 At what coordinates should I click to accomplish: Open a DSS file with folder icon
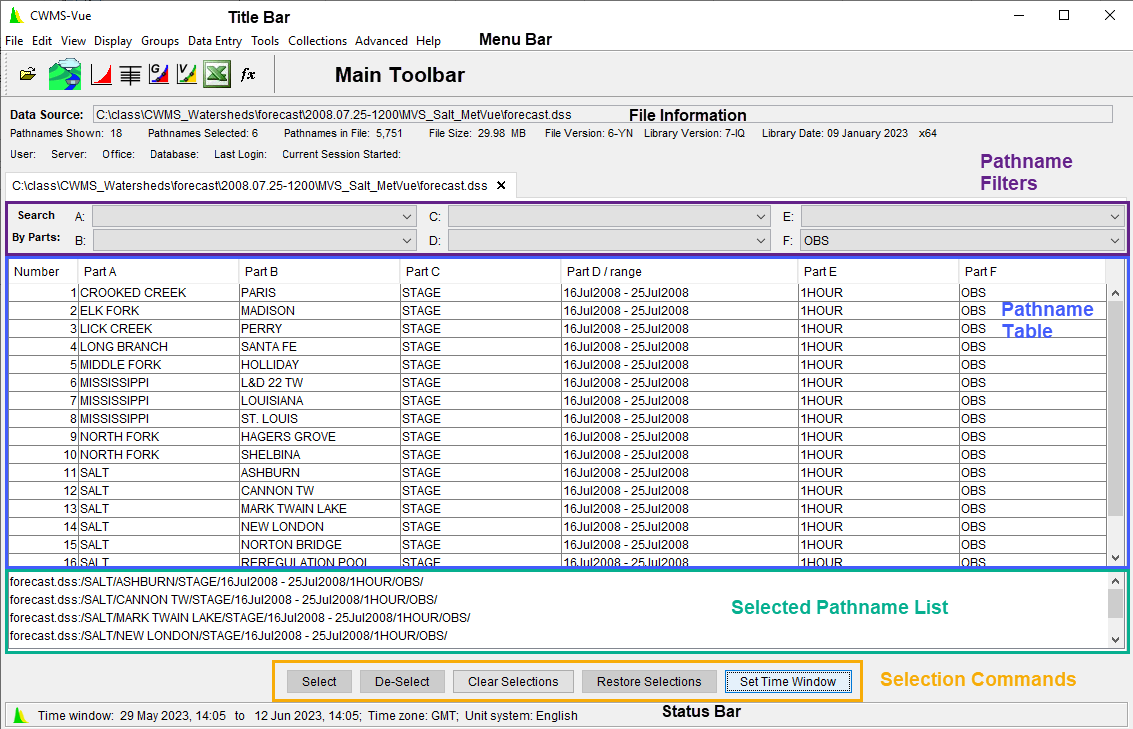[27, 74]
